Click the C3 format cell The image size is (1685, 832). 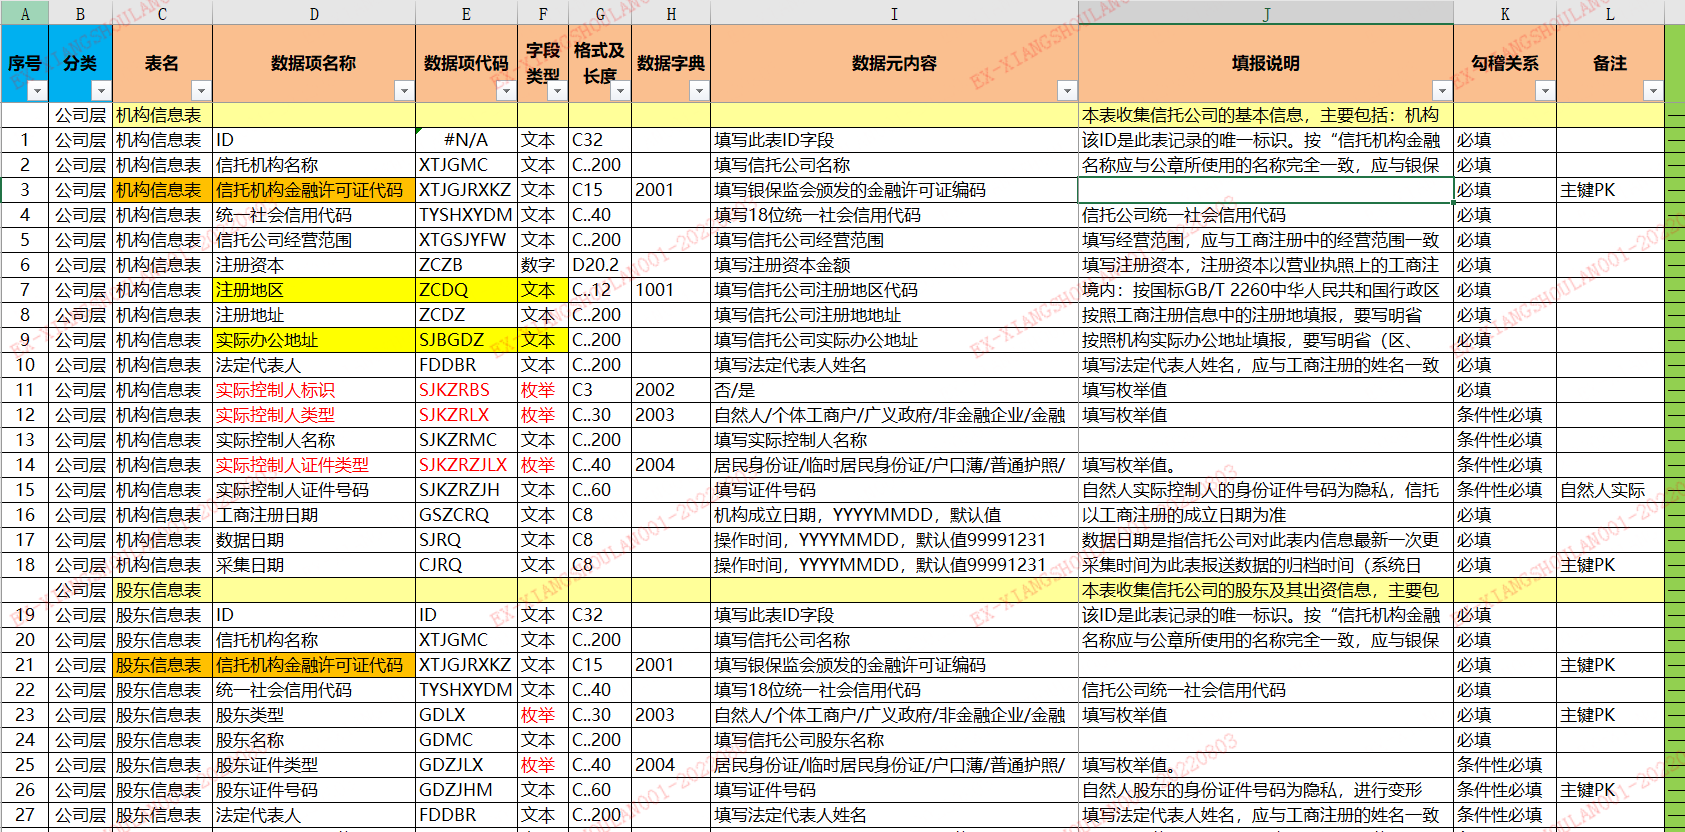tap(600, 390)
